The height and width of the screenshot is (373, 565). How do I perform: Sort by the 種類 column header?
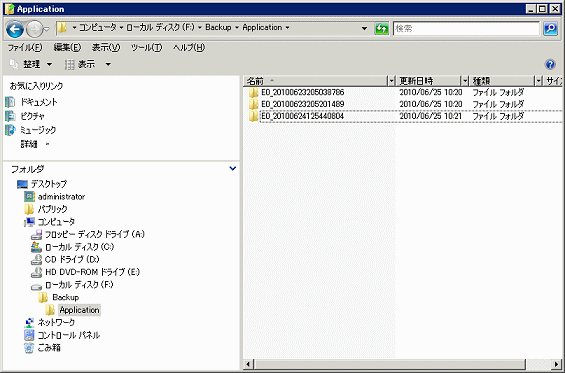503,81
